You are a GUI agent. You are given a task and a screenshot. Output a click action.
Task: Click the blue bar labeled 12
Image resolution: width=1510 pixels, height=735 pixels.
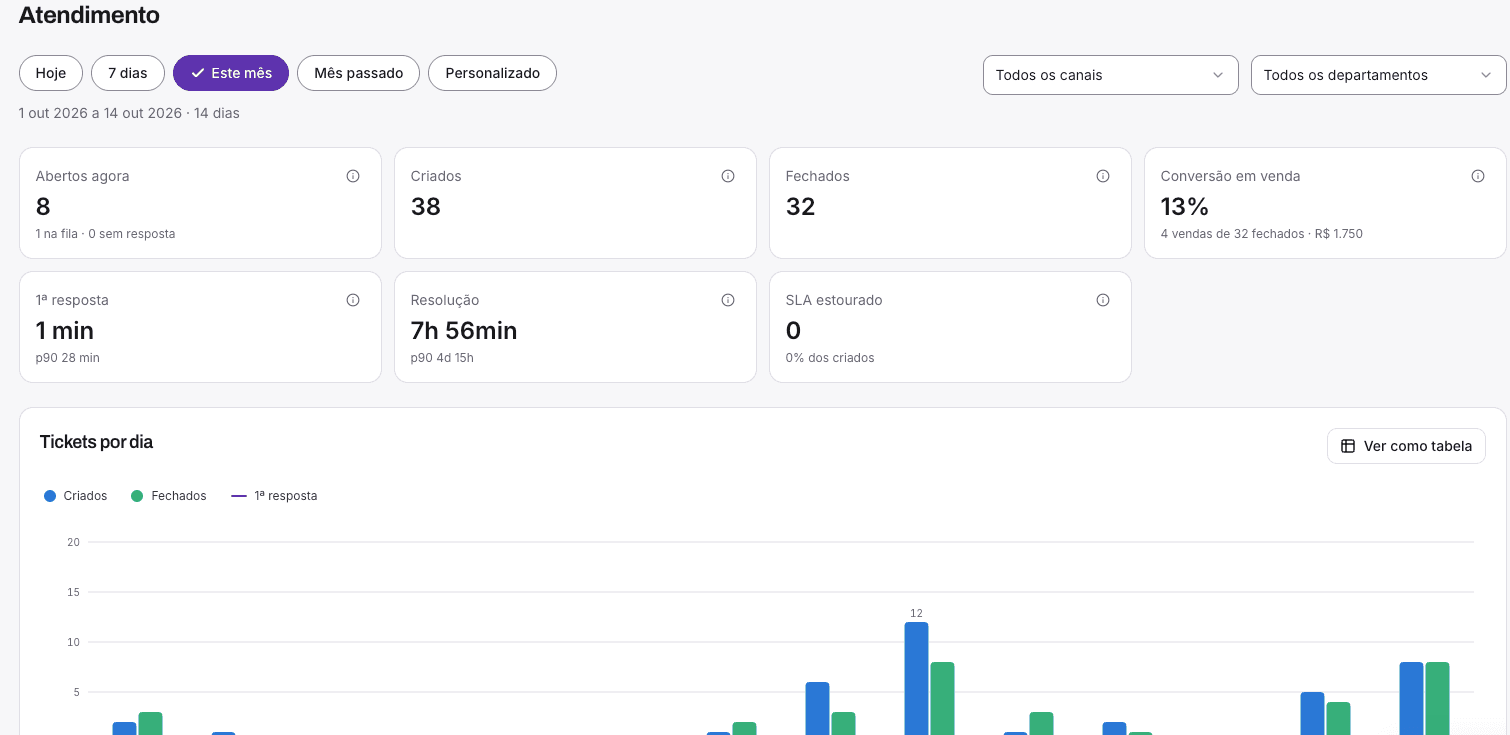pyautogui.click(x=916, y=678)
